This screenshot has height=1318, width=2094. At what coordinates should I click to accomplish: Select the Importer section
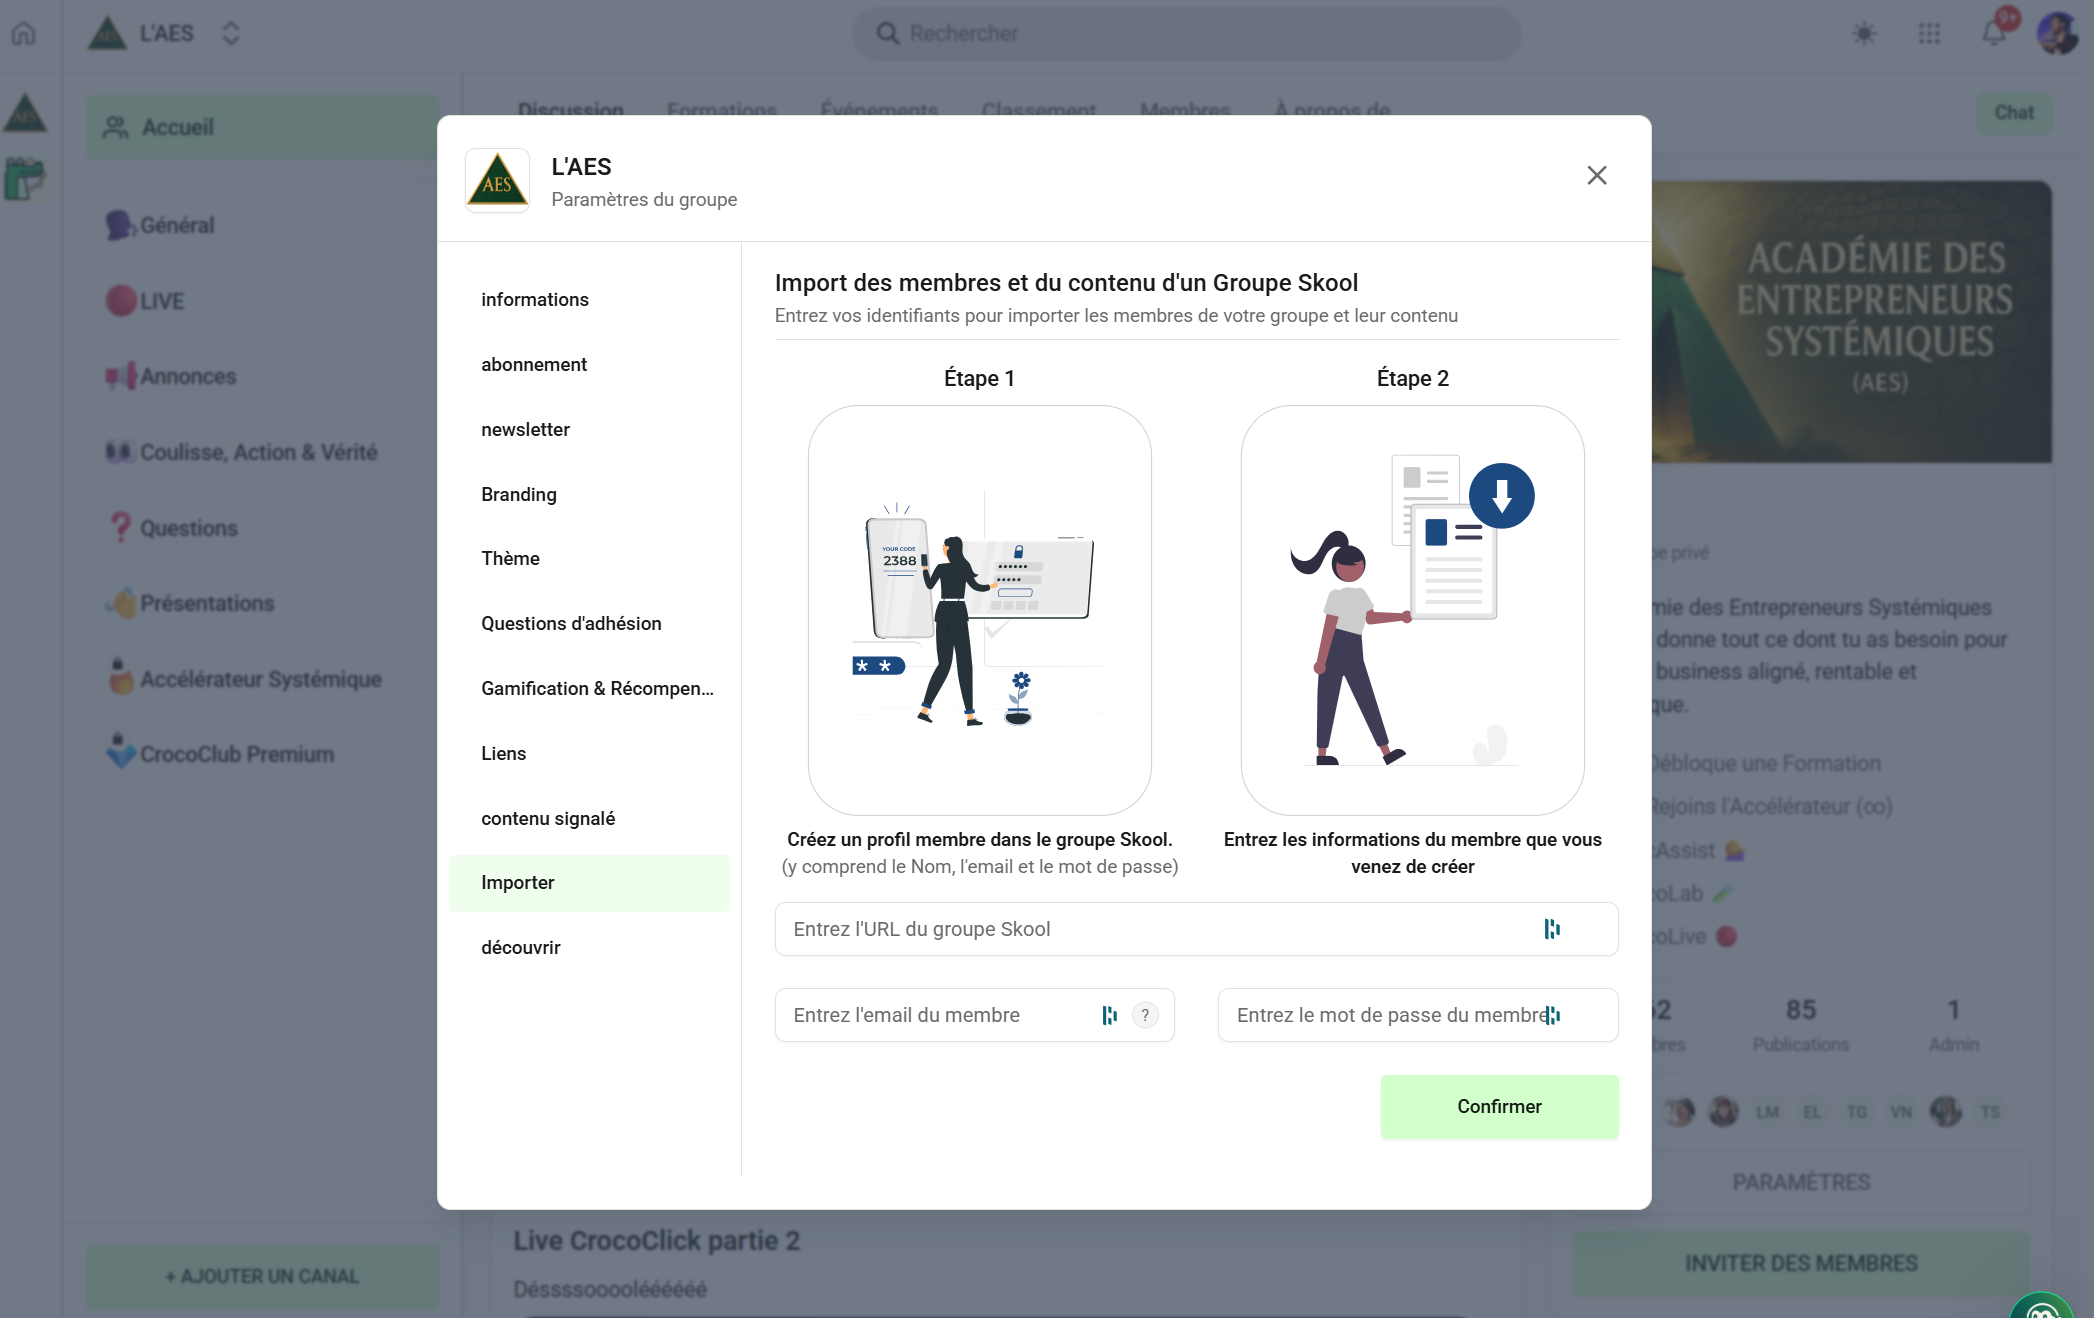pos(589,883)
